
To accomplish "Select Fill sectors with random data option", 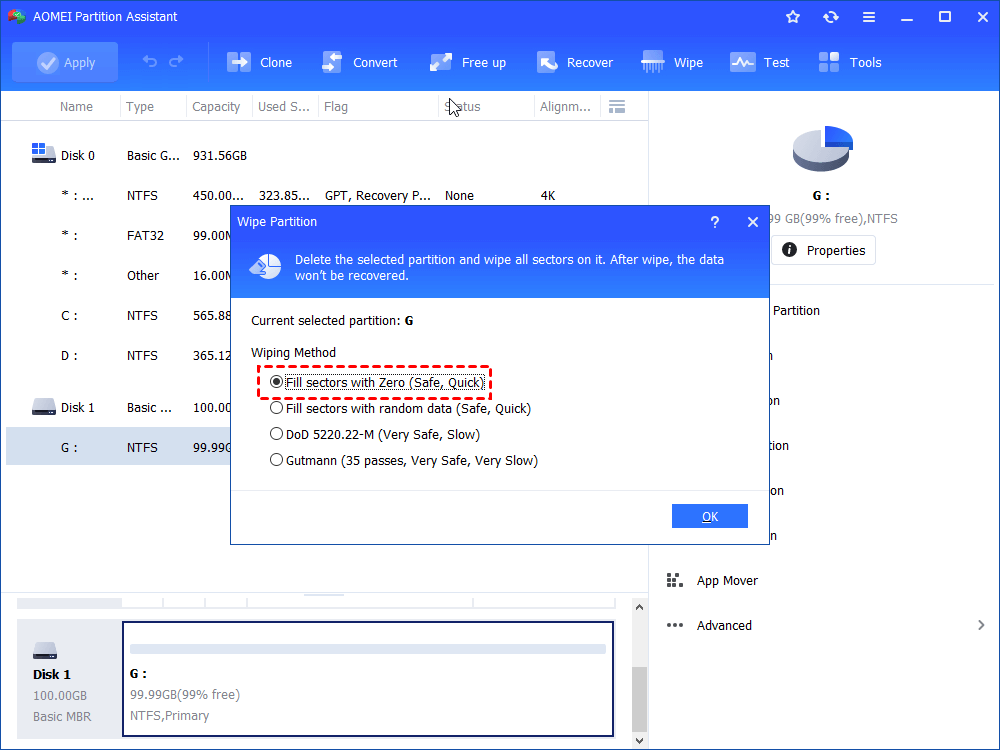I will tap(400, 408).
